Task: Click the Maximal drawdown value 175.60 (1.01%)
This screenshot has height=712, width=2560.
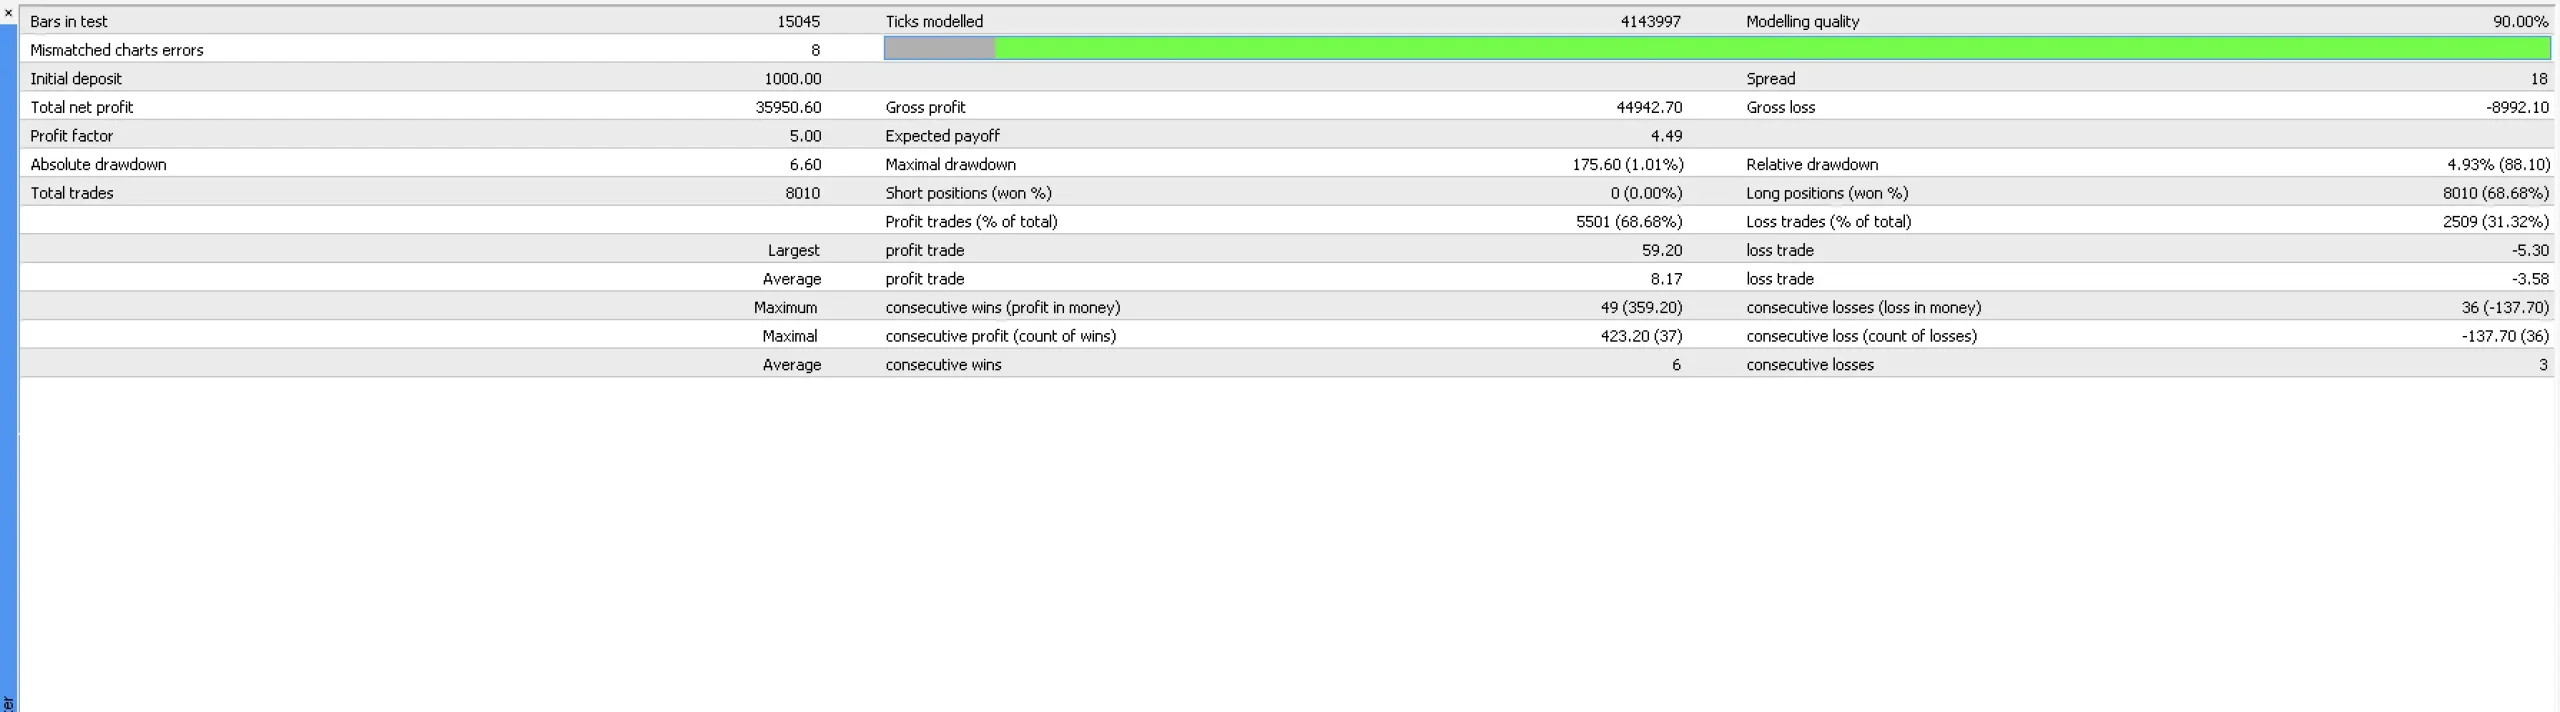Action: coord(1627,164)
